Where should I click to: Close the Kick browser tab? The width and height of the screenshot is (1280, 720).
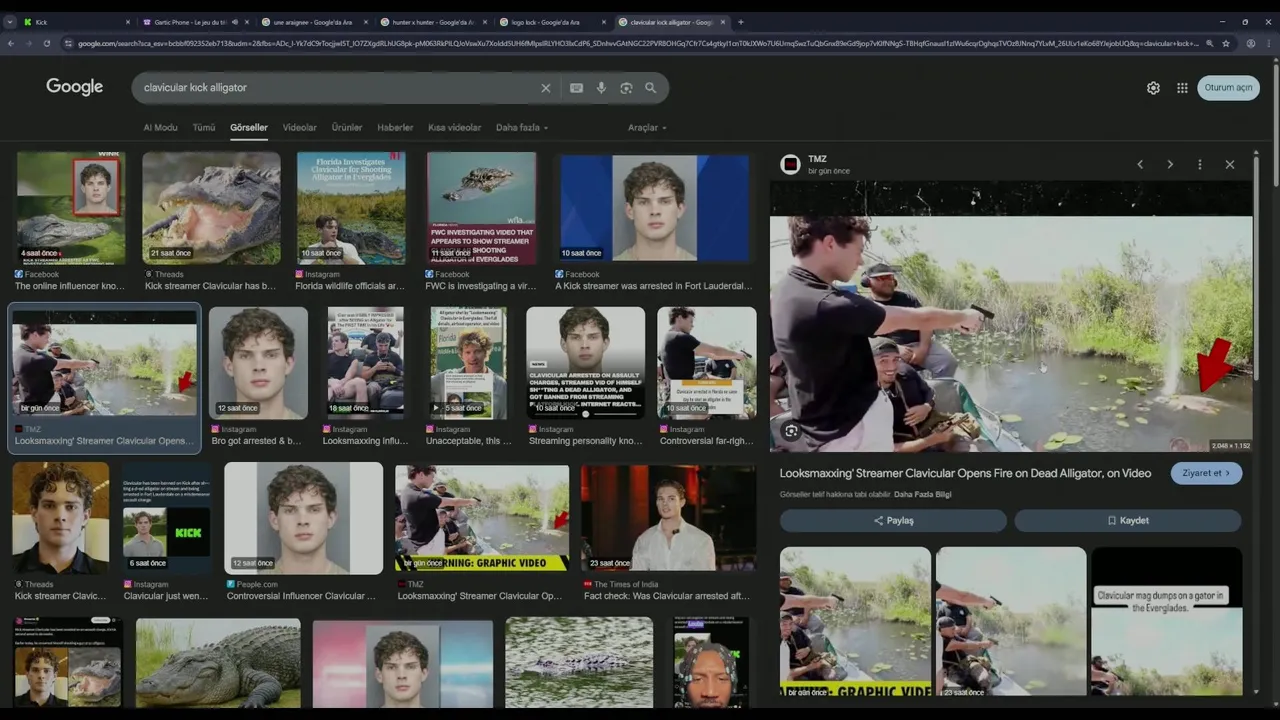point(128,22)
